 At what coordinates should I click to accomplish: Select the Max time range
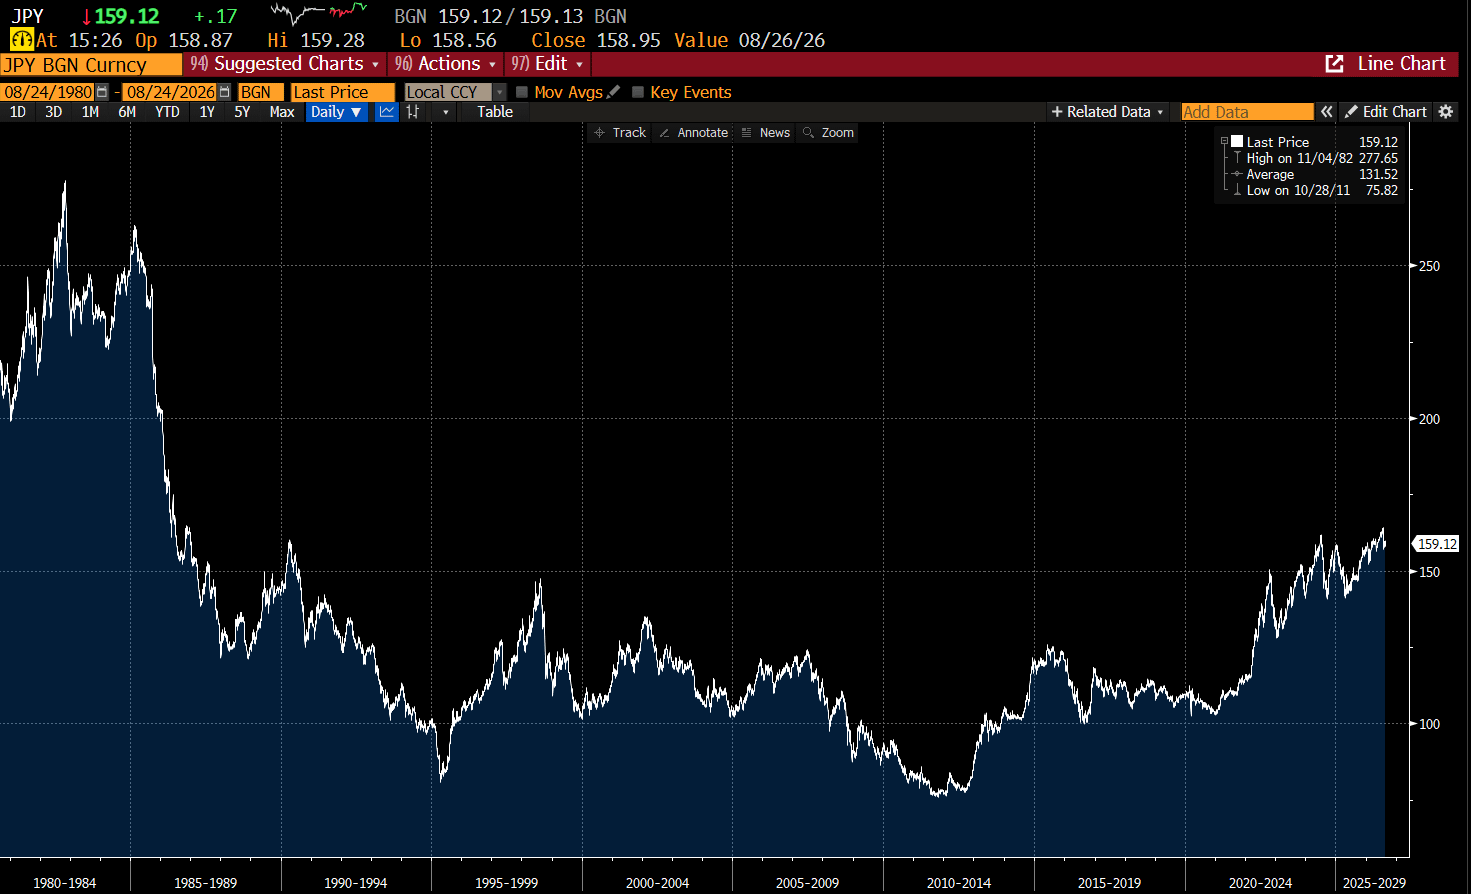pos(282,112)
